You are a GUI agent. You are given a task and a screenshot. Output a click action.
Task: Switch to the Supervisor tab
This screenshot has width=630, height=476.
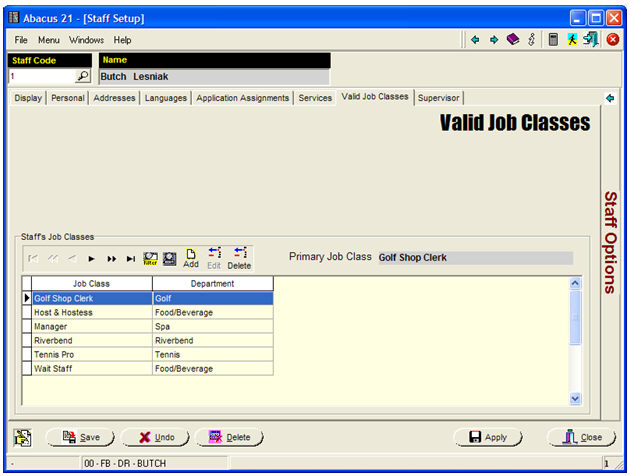click(x=439, y=98)
